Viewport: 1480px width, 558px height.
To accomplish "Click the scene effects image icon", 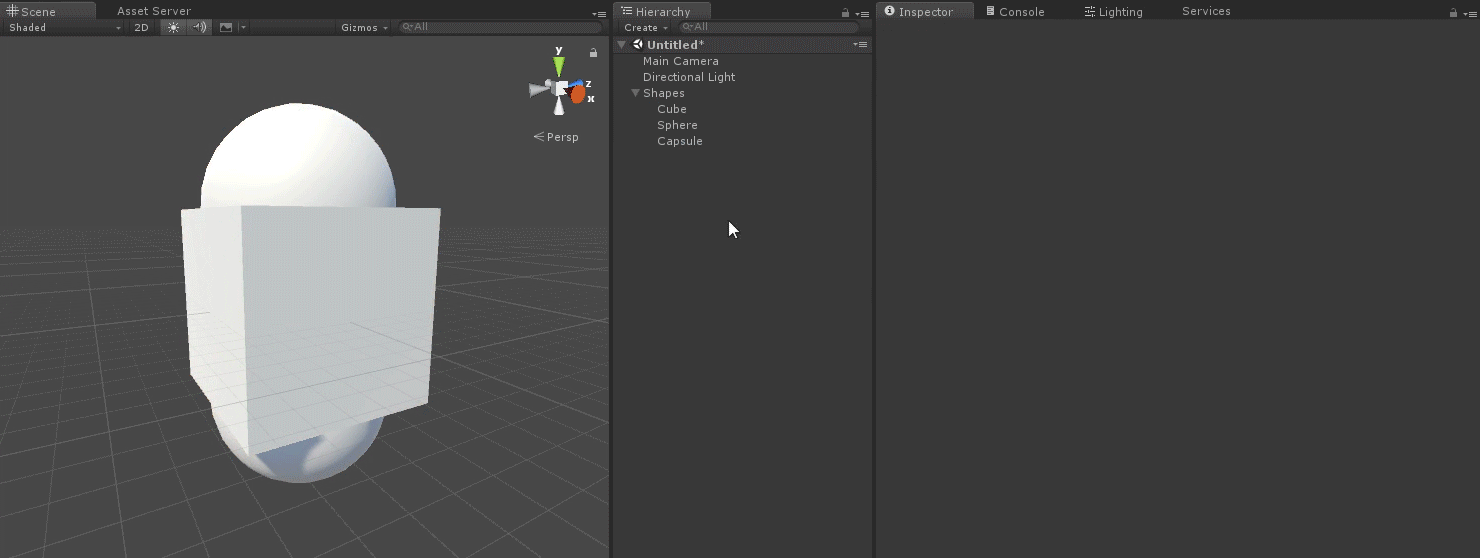I will point(226,28).
